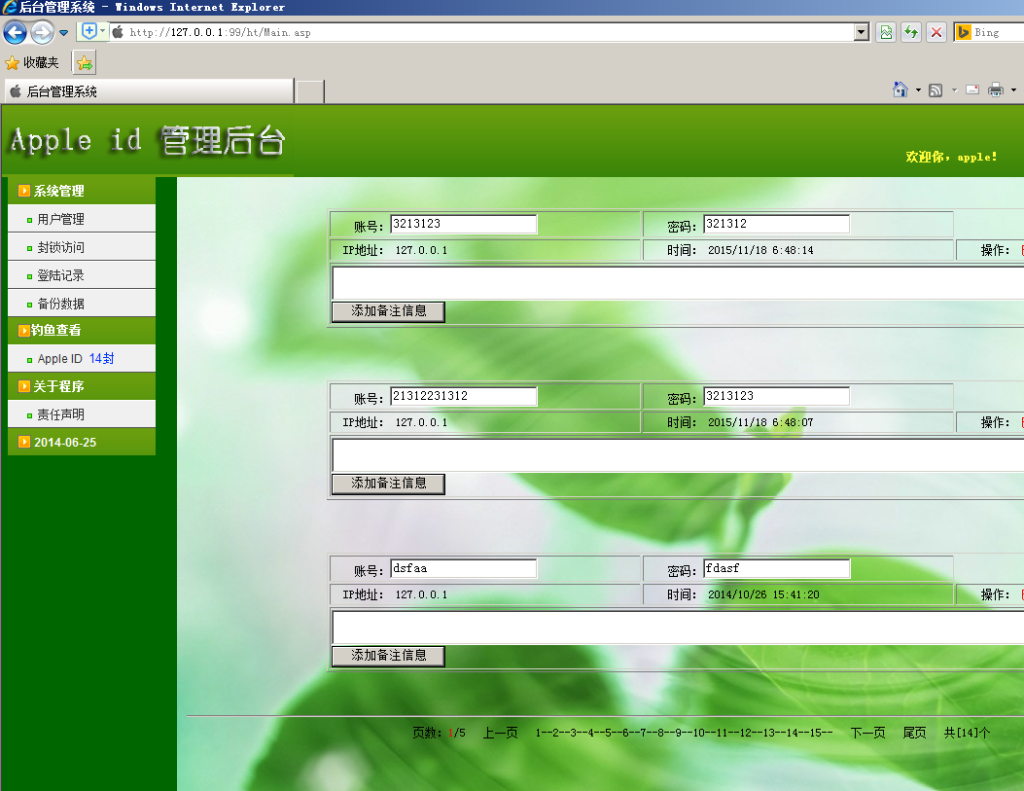Screen dimensions: 1024x791
Task: Click the note textarea under account 3213123
Action: tap(678, 283)
